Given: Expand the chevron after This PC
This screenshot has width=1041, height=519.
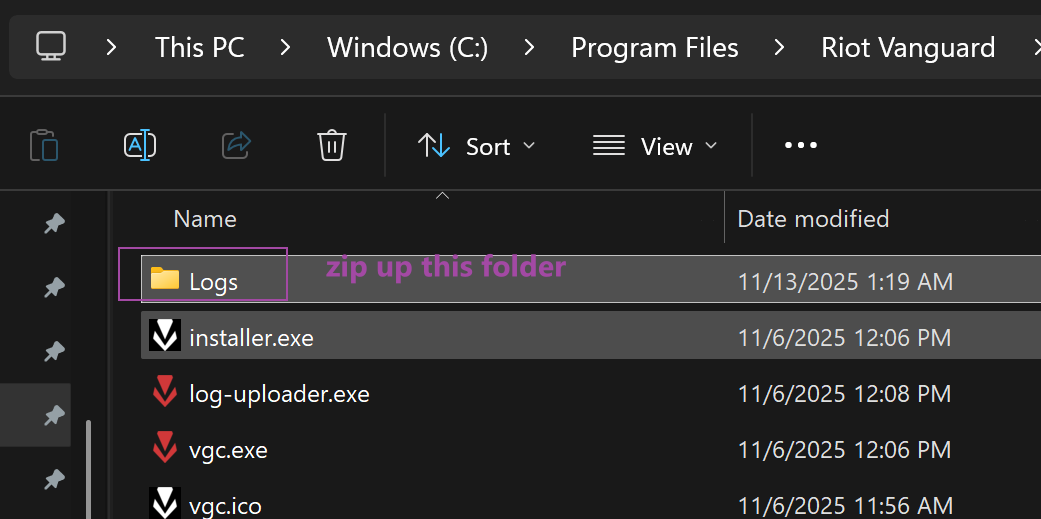Looking at the screenshot, I should [286, 47].
